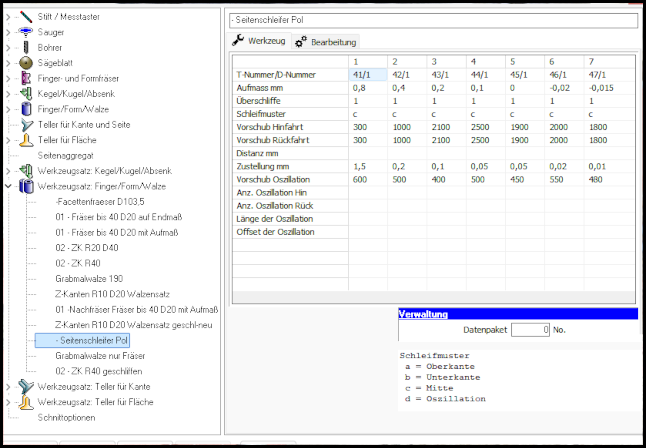Screen dimensions: 646x448
Task: Click the Werkzeugsatz: Teller für Kante icon
Action: coord(26,386)
